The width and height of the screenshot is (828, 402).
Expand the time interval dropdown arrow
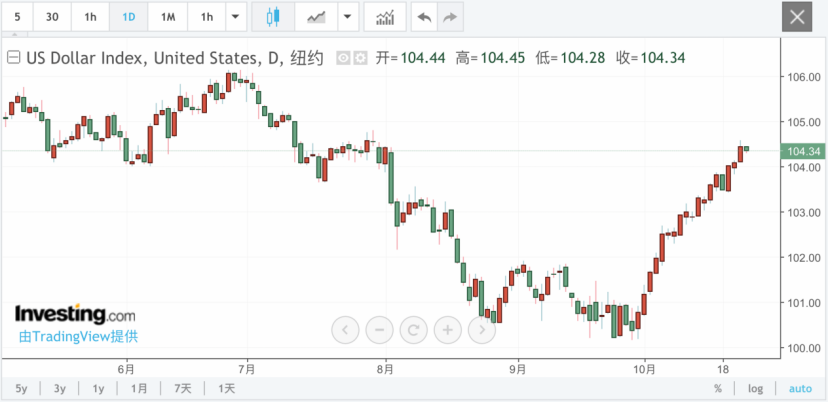(236, 17)
